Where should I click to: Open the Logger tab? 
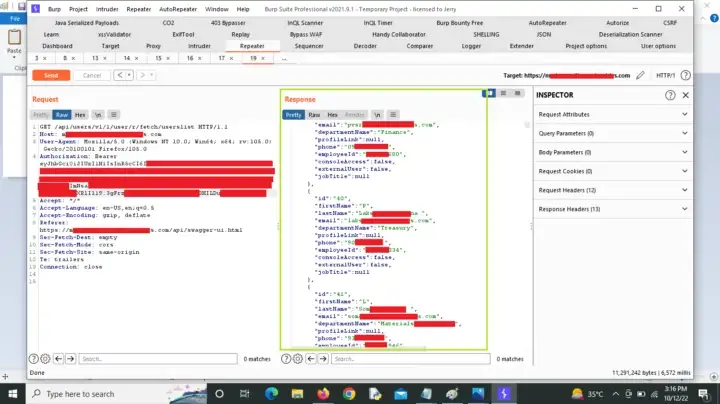point(471,46)
